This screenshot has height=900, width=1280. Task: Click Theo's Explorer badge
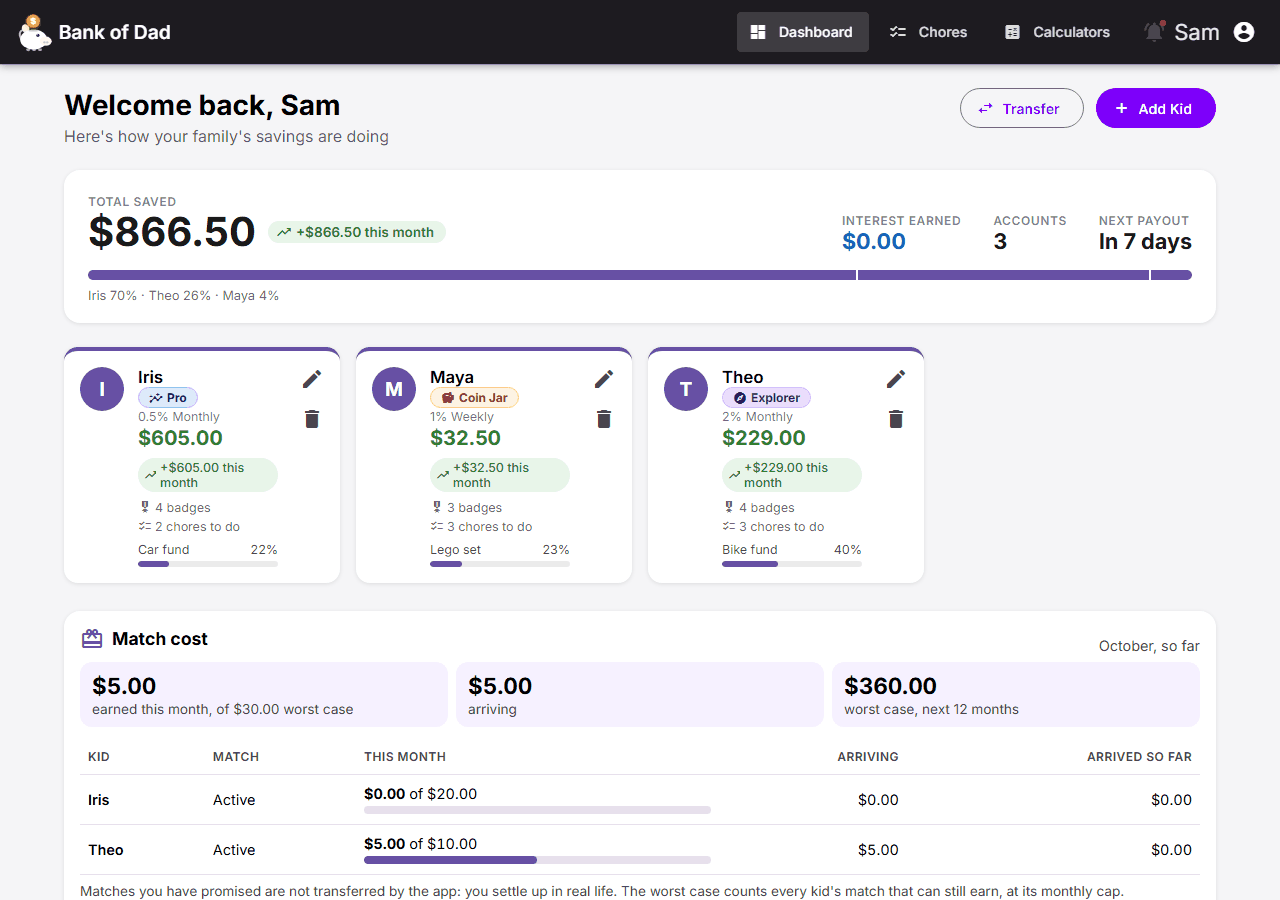766,398
